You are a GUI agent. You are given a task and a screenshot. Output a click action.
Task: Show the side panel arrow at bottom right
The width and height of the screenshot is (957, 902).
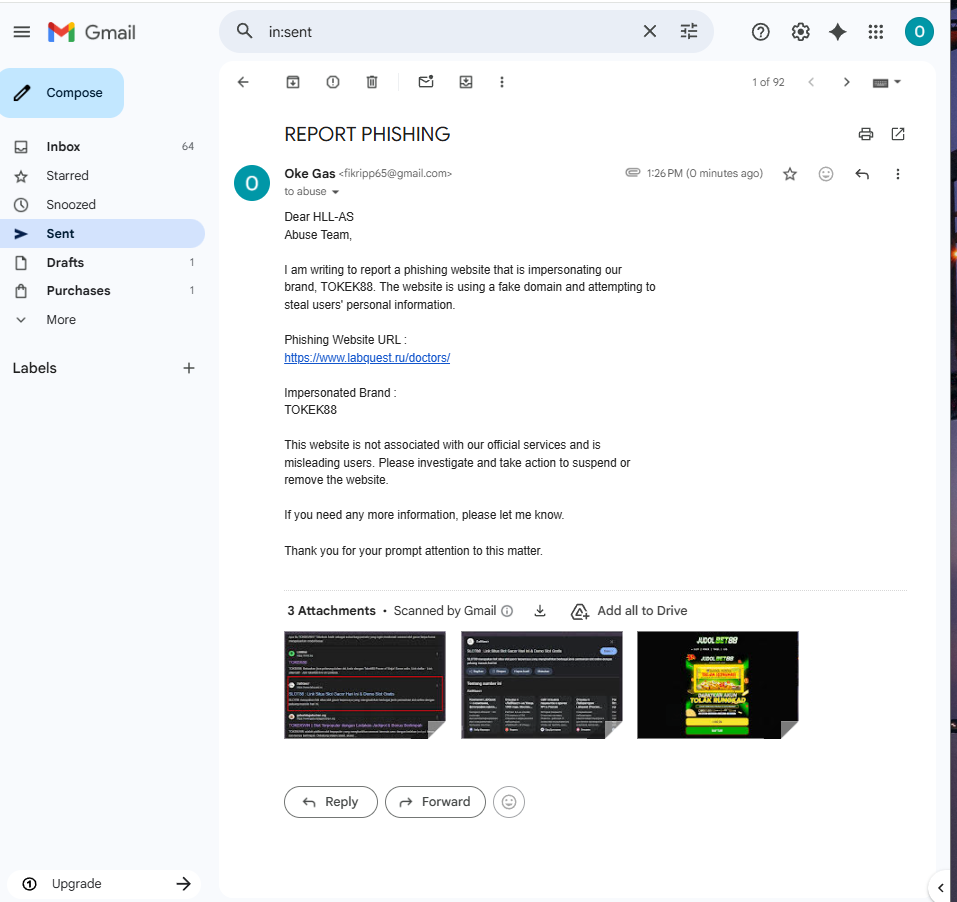coord(941,888)
